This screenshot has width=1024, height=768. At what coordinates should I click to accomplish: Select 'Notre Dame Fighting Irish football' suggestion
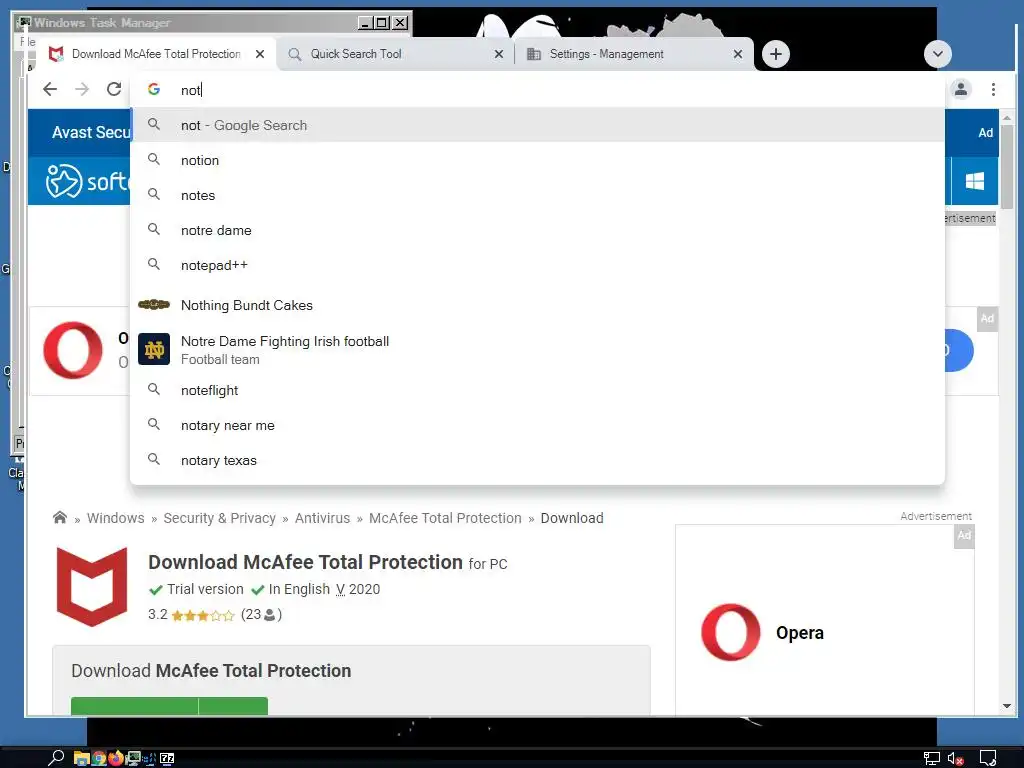537,349
